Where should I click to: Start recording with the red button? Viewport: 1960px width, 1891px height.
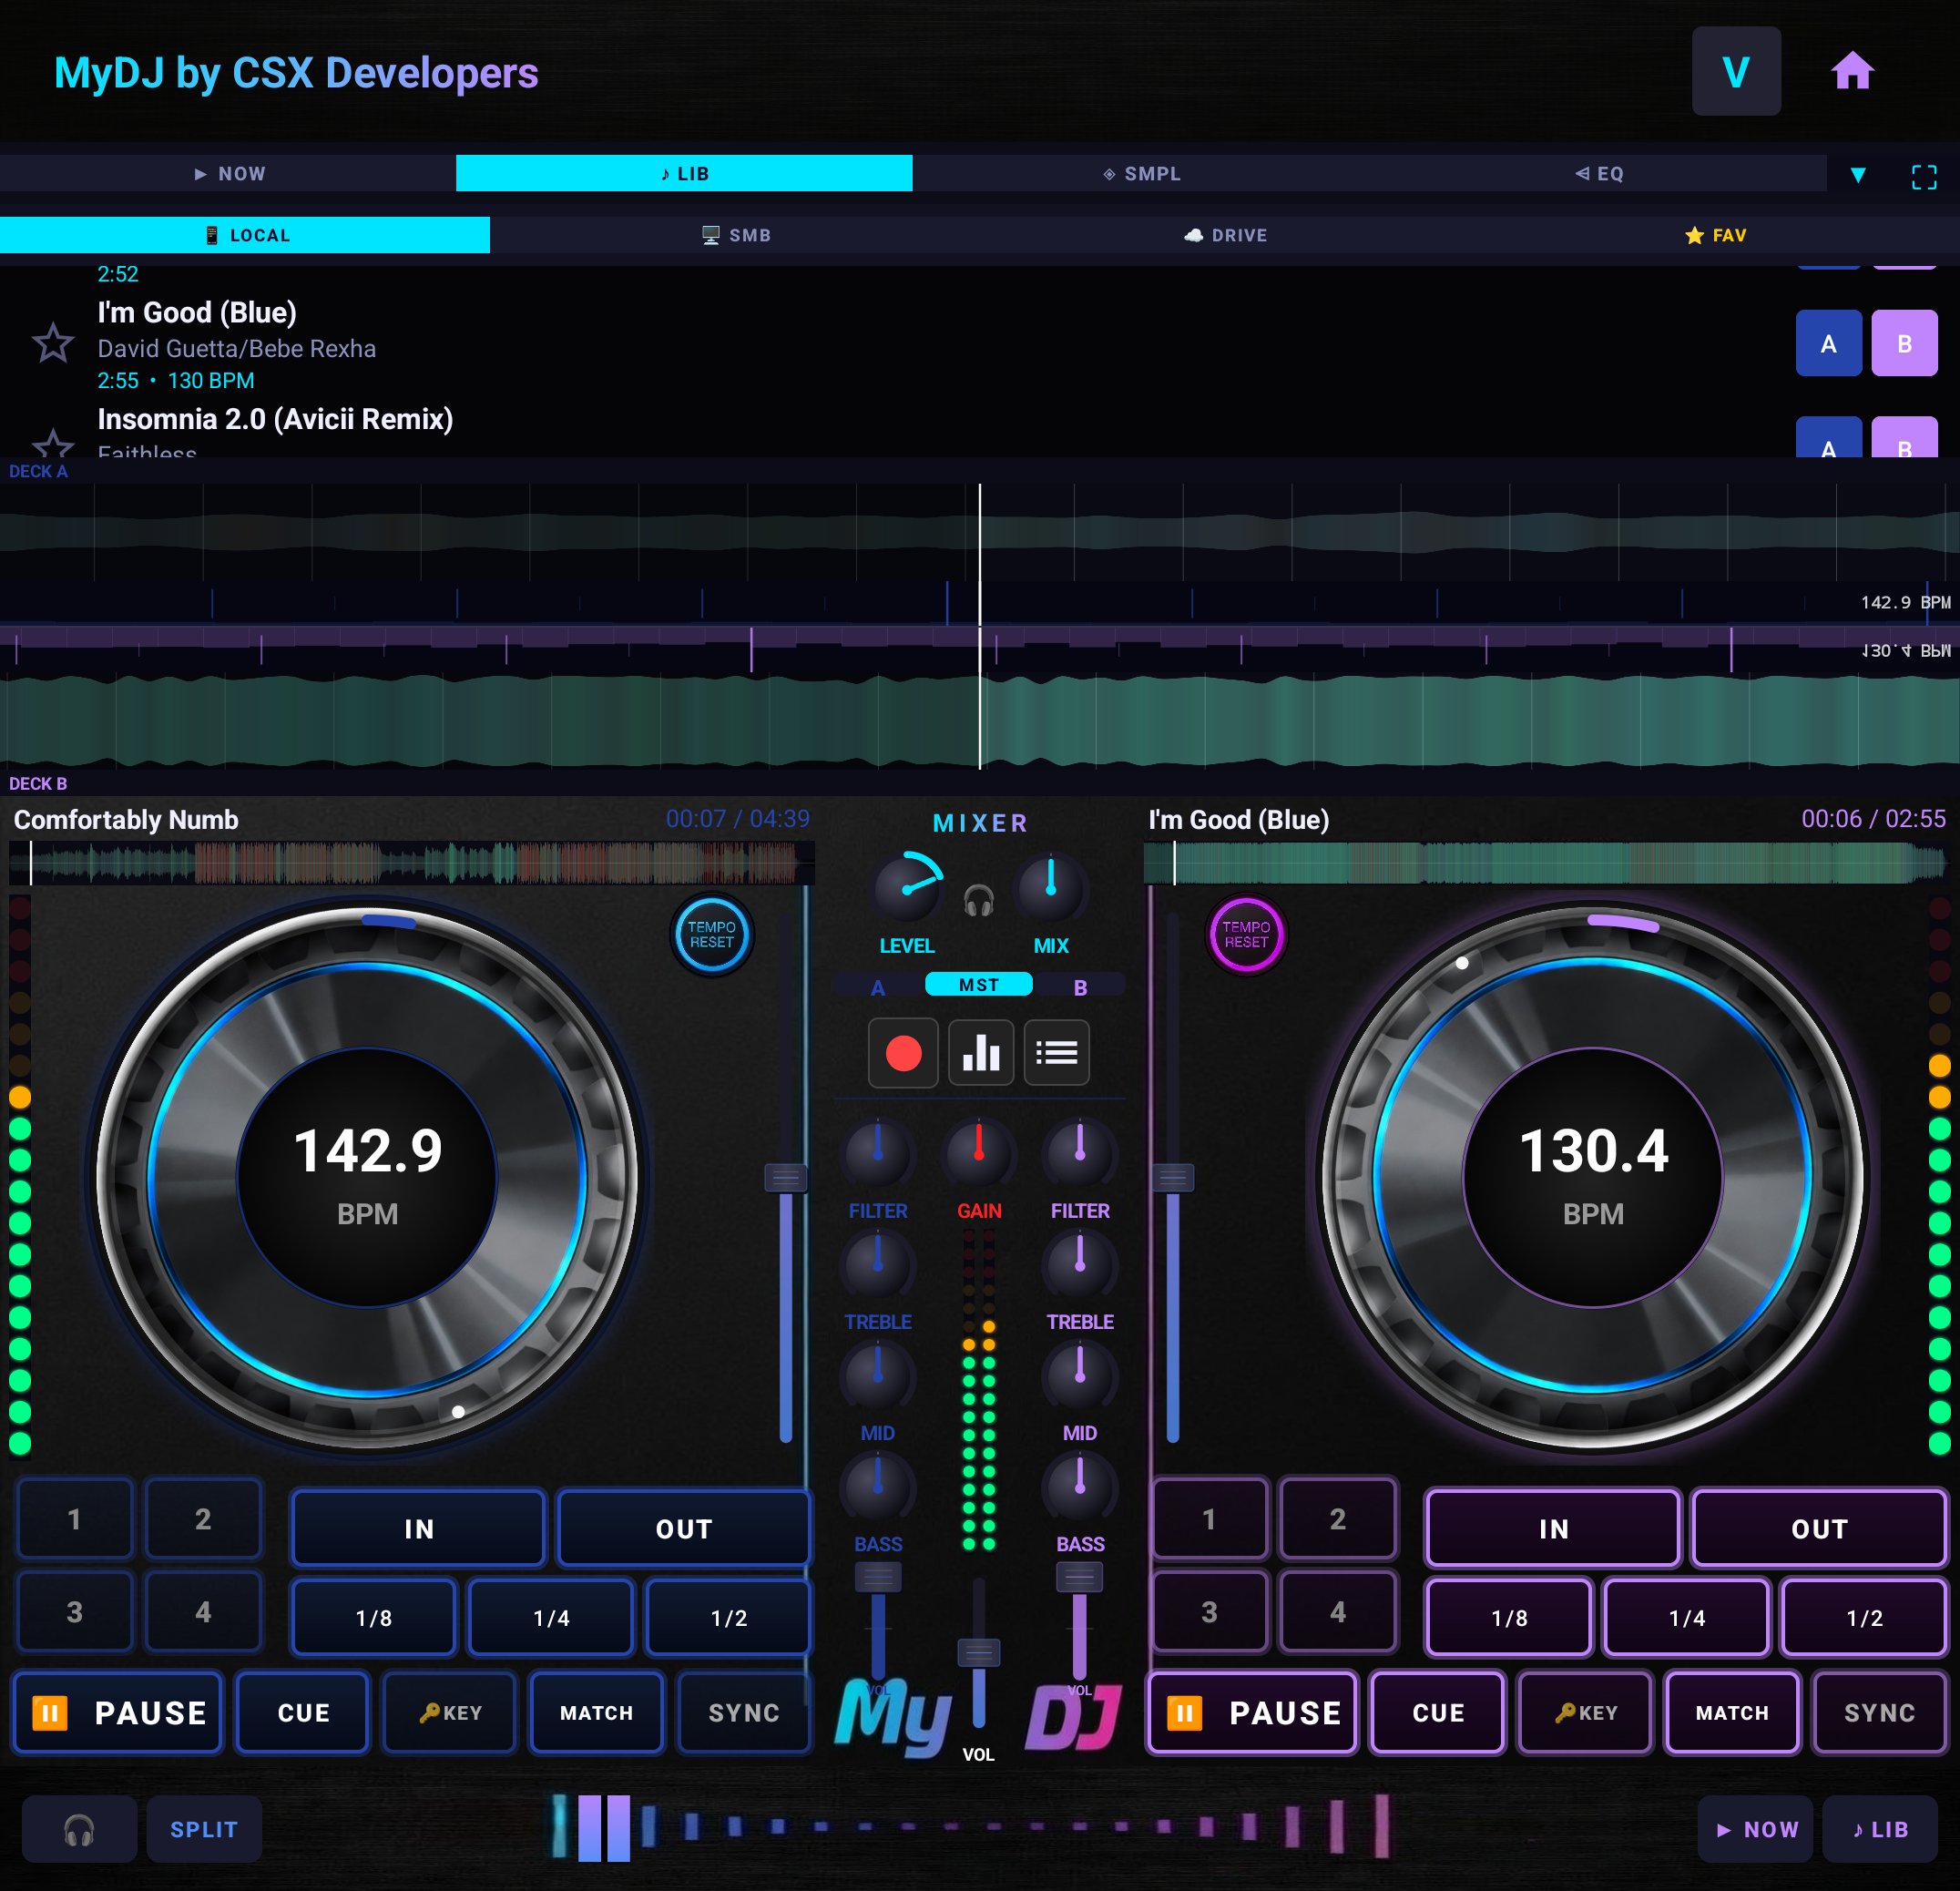(x=903, y=1053)
